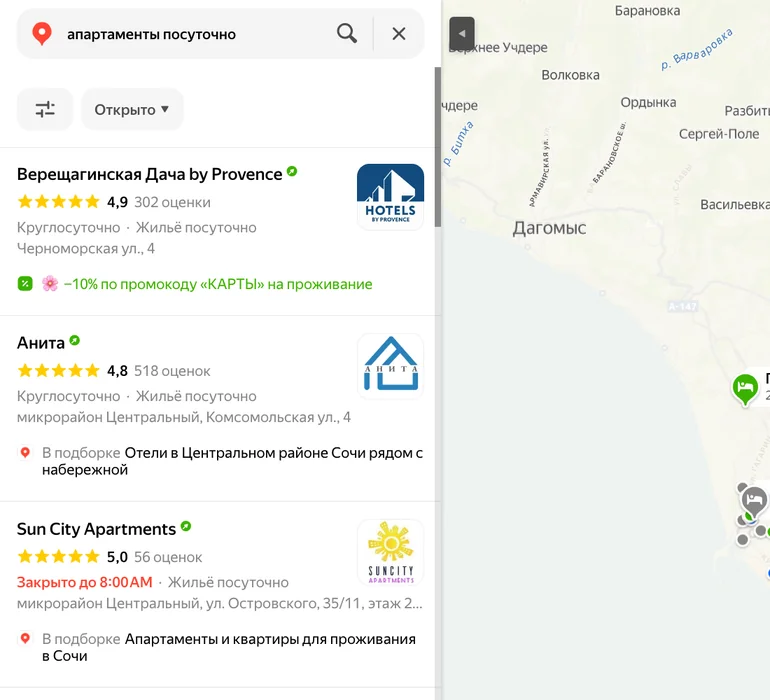Click Закрыто до 8:00 AM status

(x=84, y=582)
